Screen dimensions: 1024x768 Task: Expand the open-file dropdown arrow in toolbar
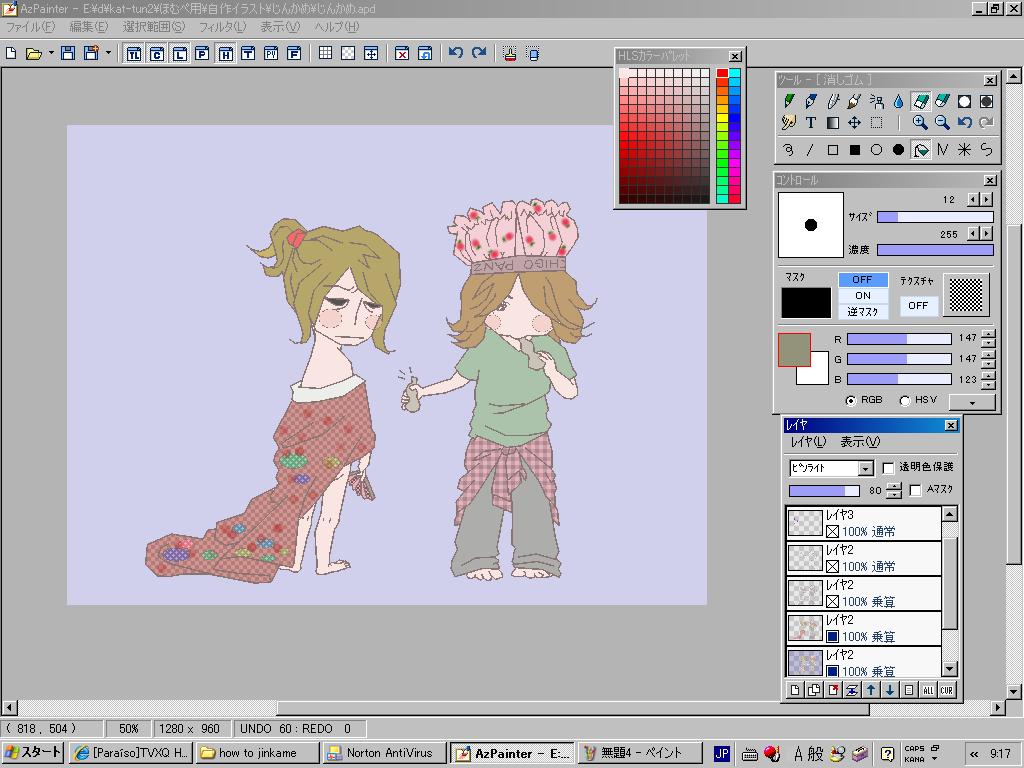click(x=51, y=53)
